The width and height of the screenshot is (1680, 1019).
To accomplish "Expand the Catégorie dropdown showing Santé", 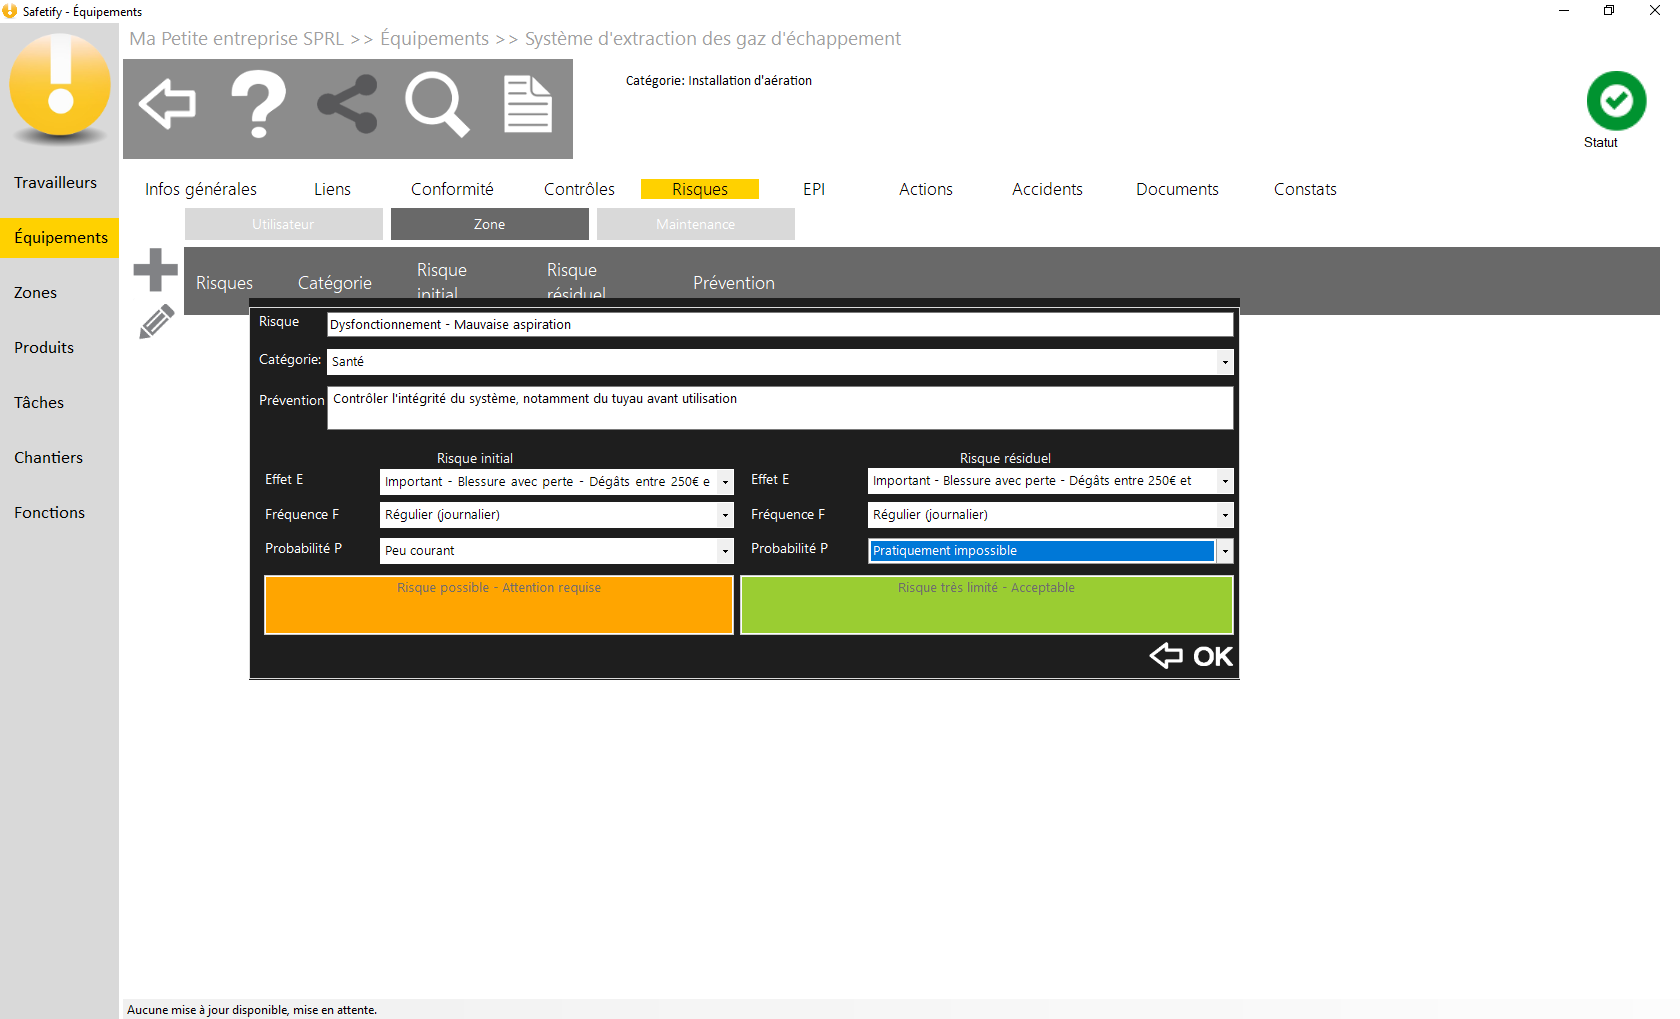I will pos(1224,362).
